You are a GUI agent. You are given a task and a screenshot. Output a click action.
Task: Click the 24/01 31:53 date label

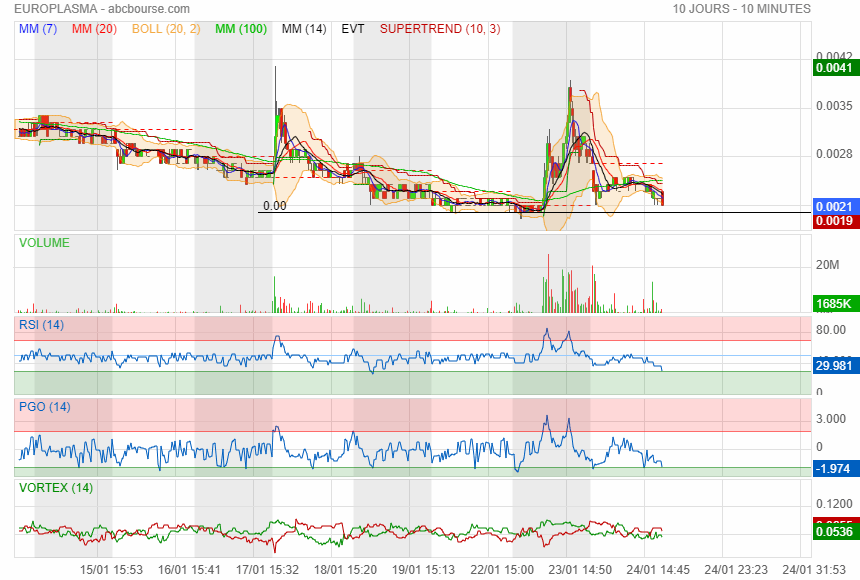pos(814,570)
